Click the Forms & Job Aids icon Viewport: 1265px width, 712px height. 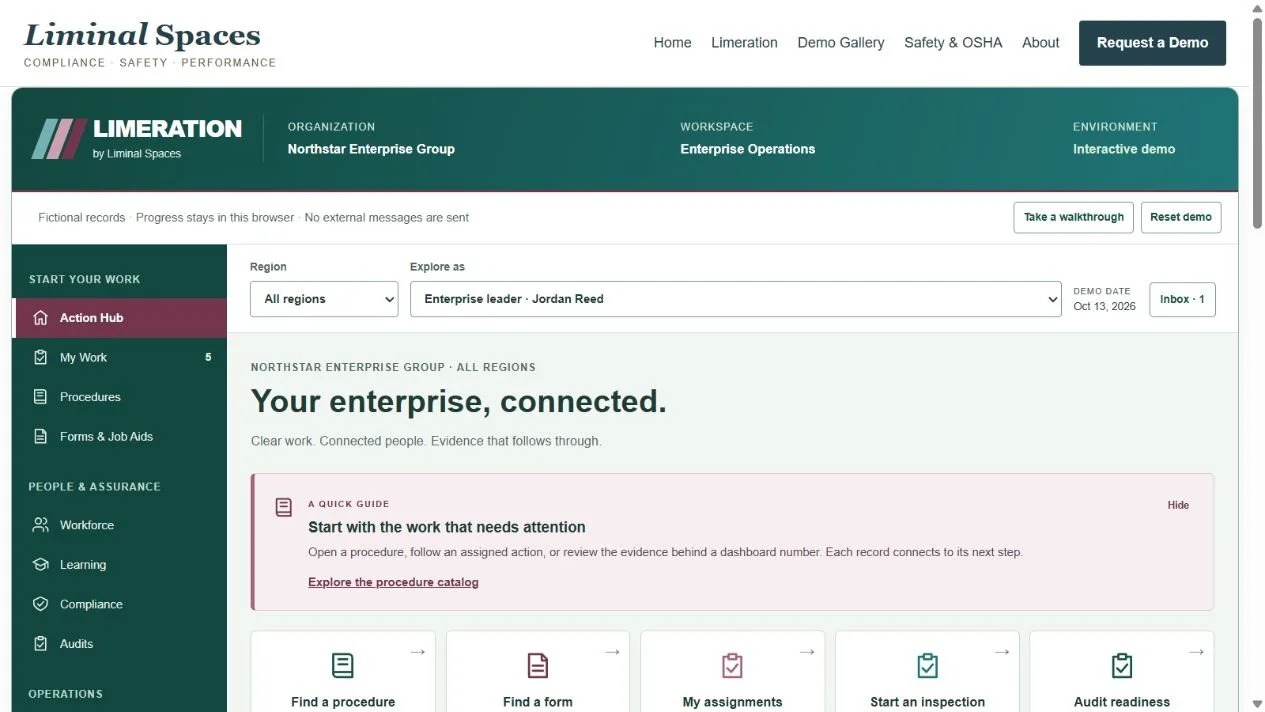point(40,436)
